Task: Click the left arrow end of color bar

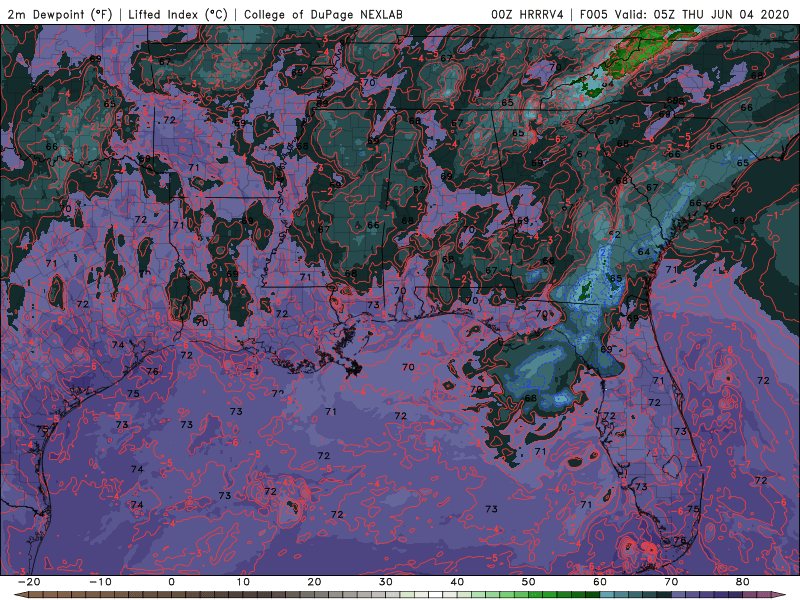Action: coord(21,595)
